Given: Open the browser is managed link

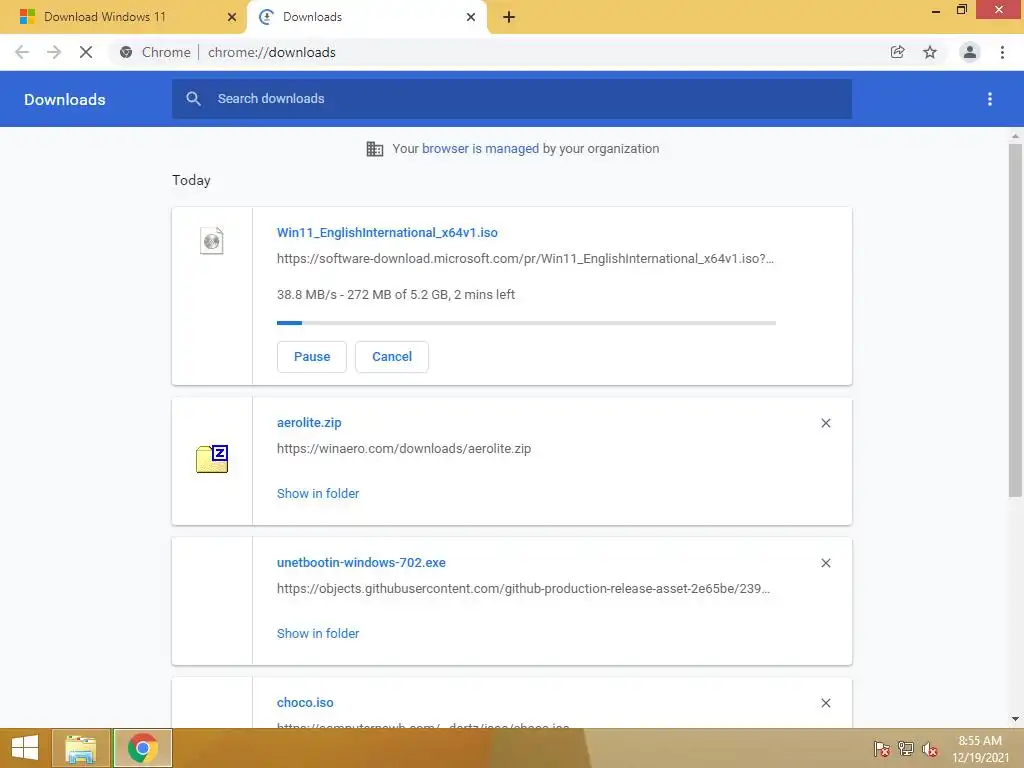Looking at the screenshot, I should [480, 148].
